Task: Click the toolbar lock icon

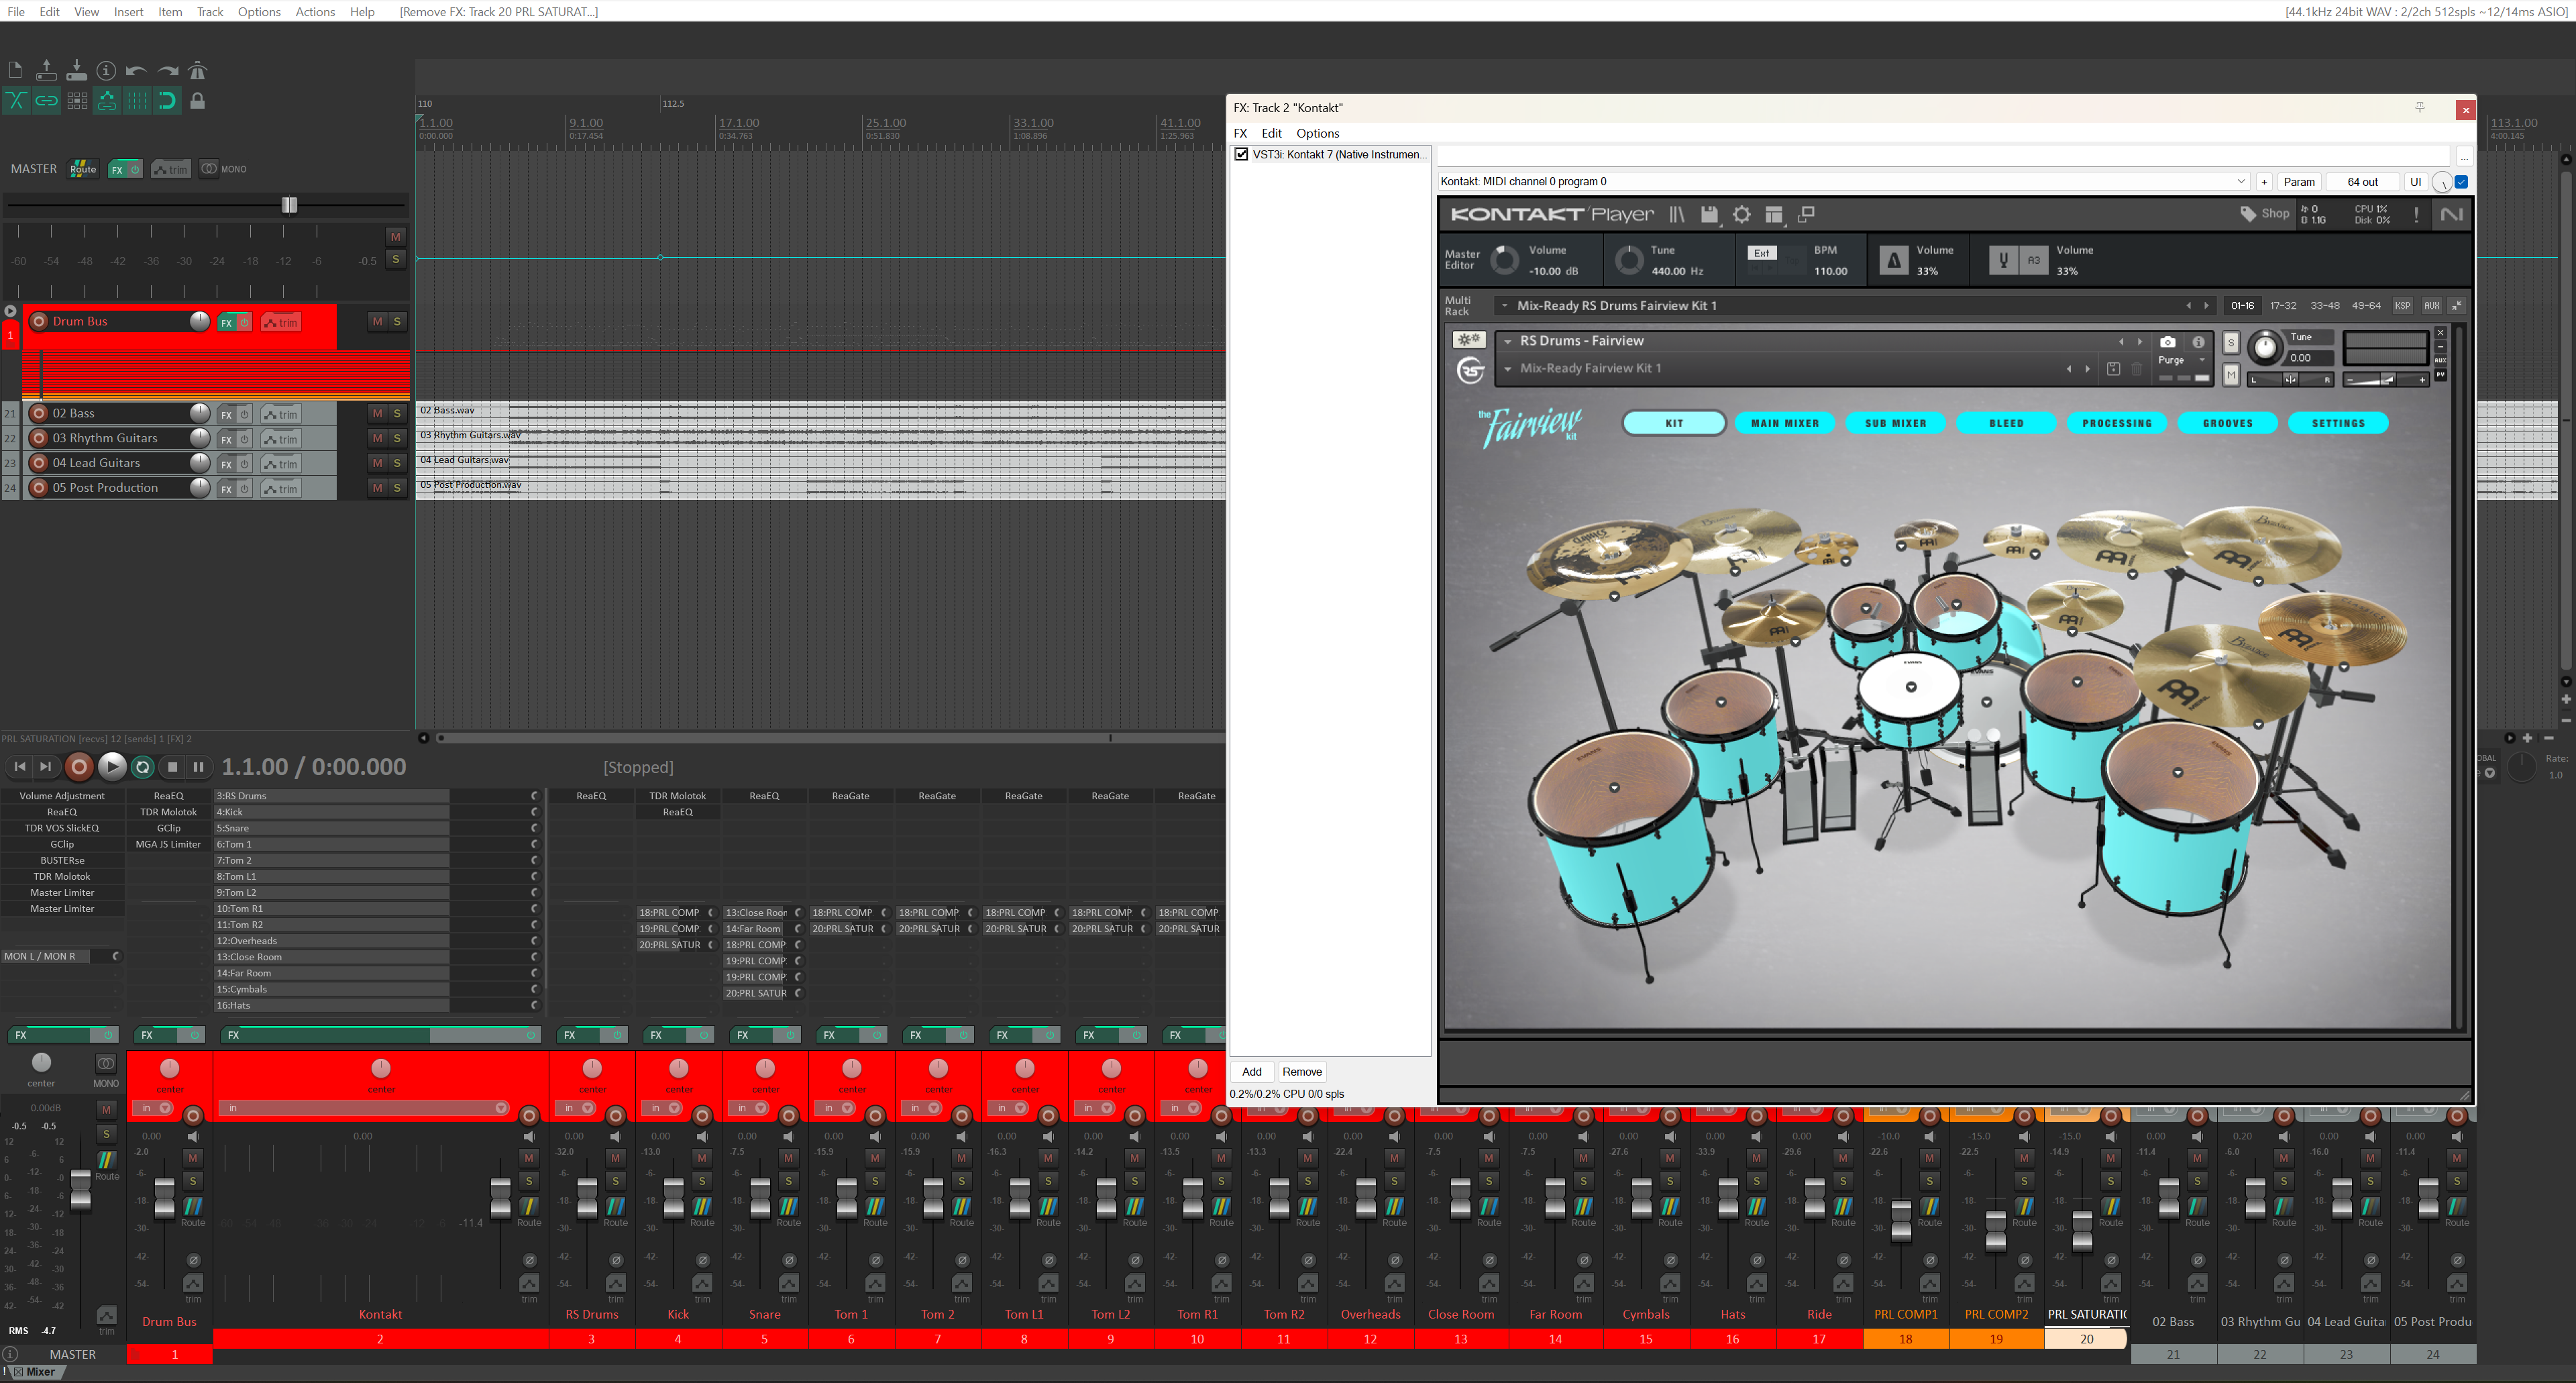Action: 198,100
